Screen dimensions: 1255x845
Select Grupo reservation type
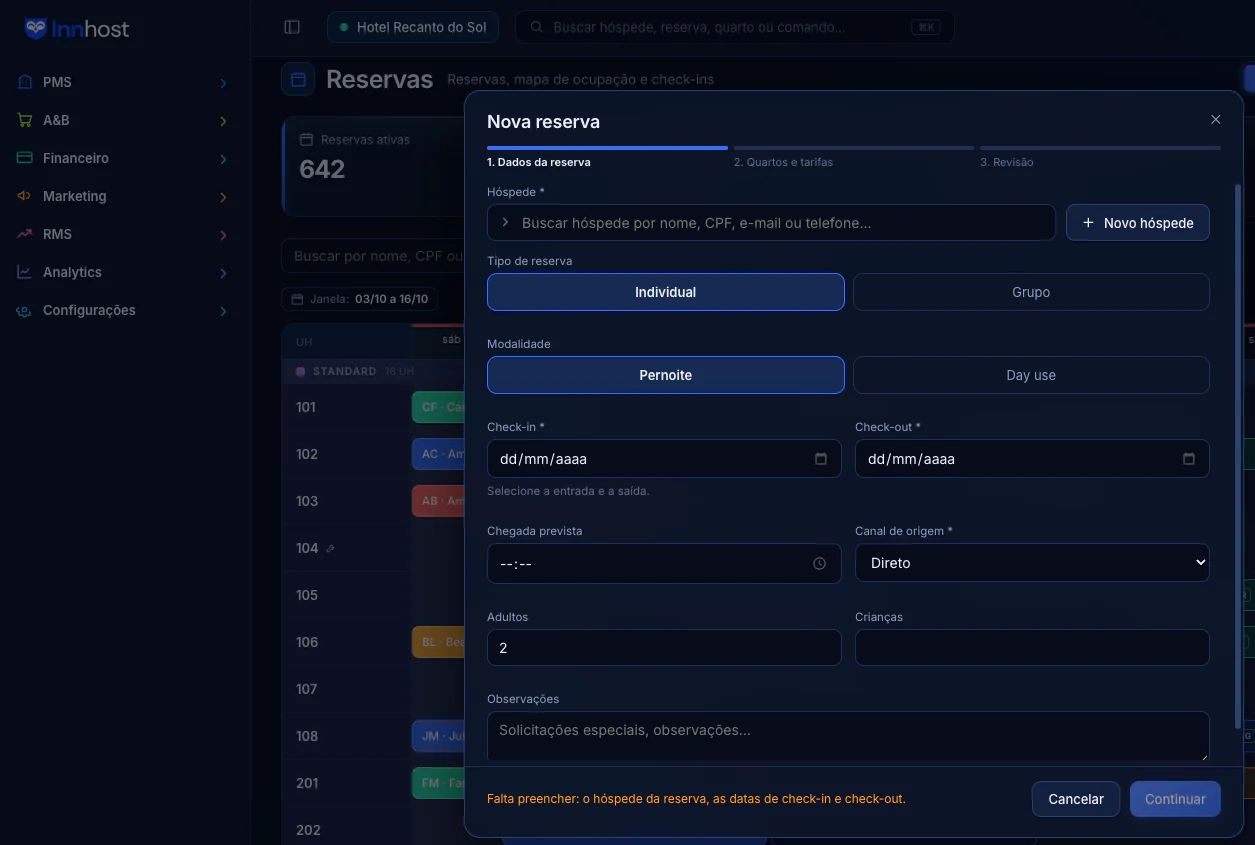click(x=1031, y=292)
